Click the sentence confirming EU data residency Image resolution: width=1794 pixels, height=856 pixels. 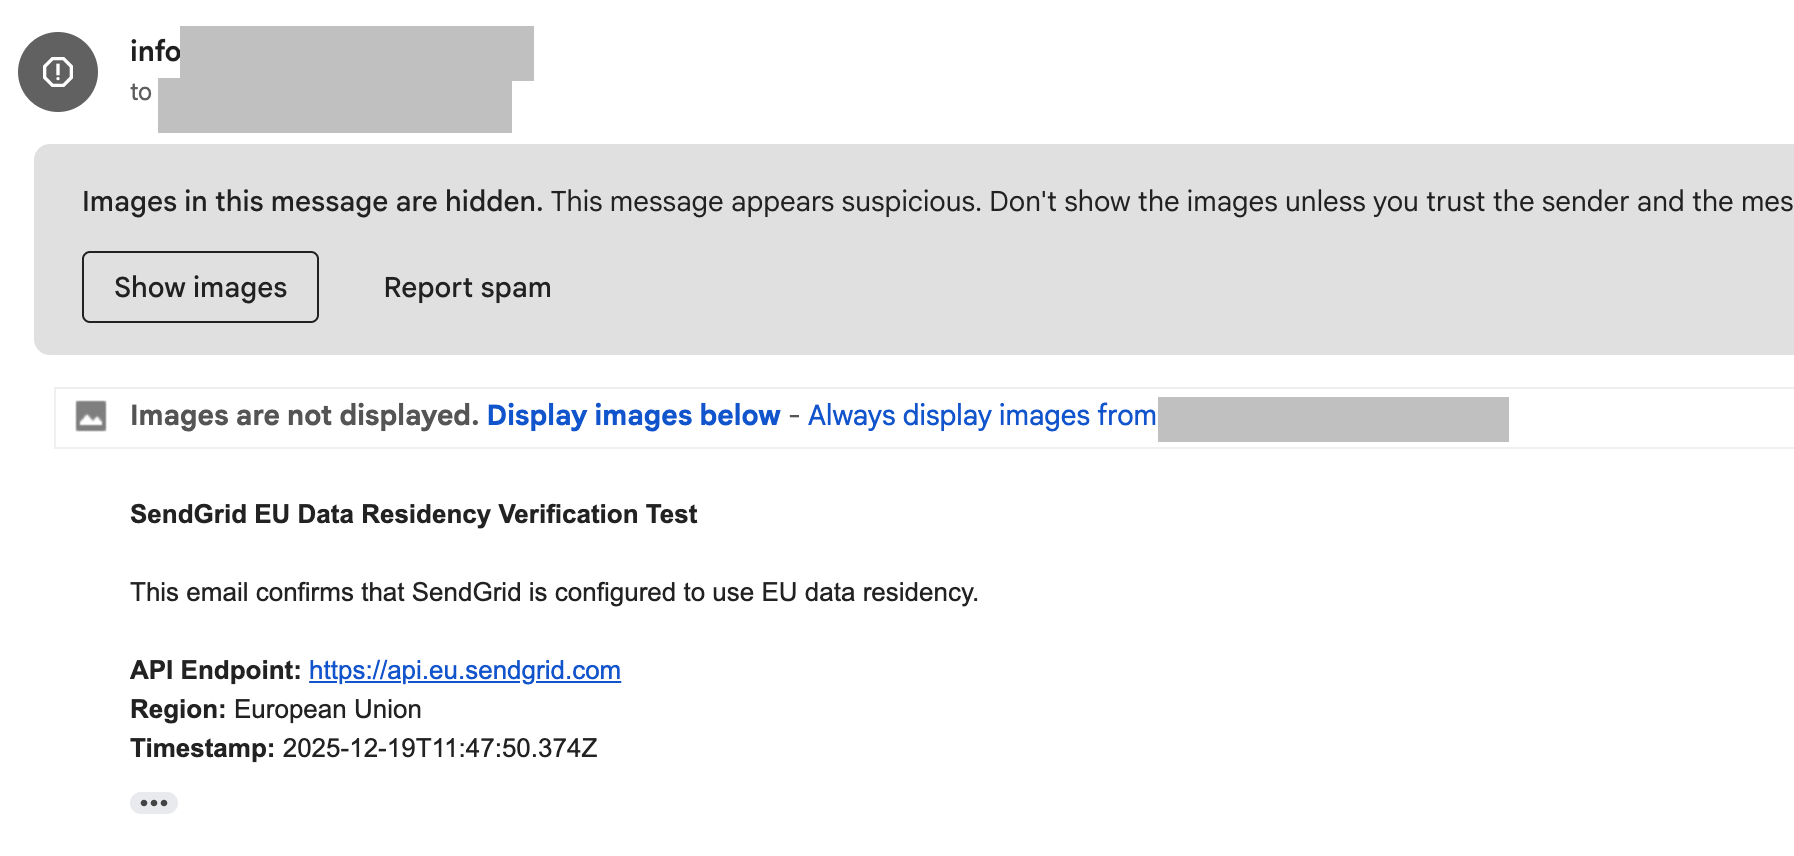coord(554,592)
